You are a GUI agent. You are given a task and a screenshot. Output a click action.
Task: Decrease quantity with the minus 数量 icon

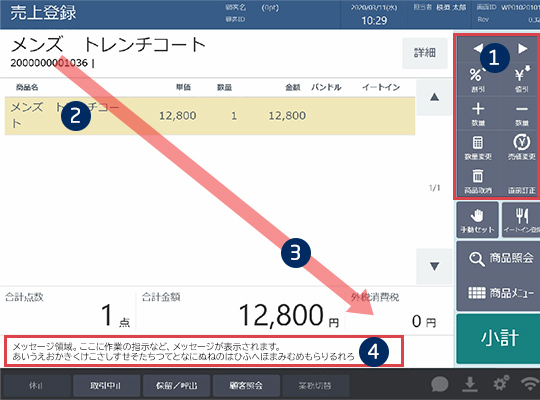coord(522,114)
